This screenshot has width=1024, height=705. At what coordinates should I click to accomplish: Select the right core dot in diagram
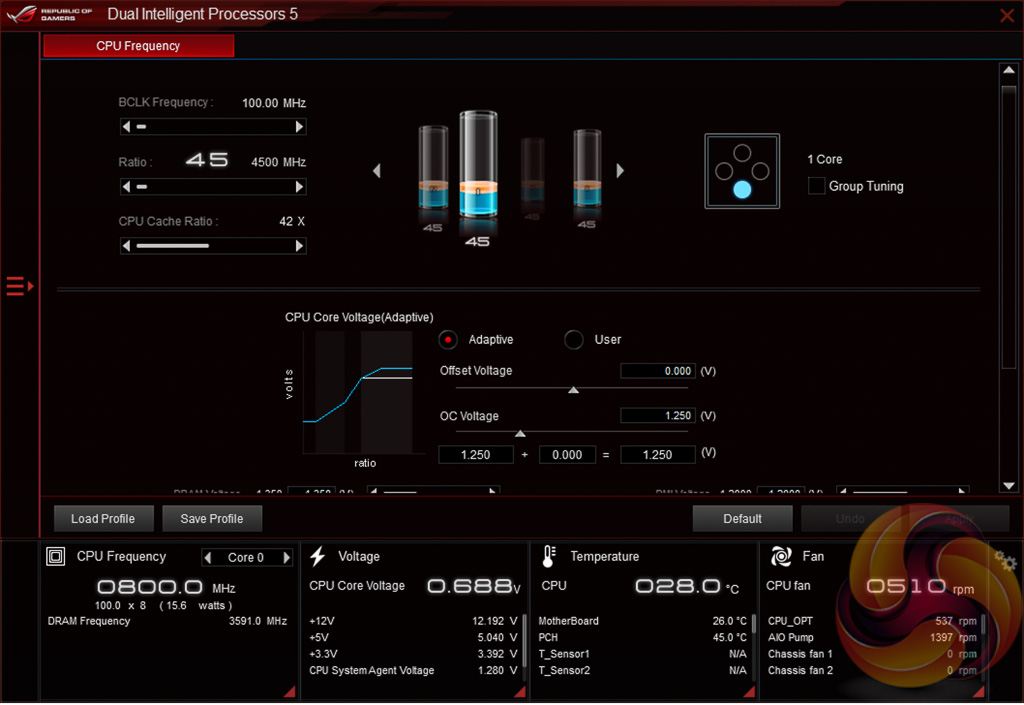point(760,172)
